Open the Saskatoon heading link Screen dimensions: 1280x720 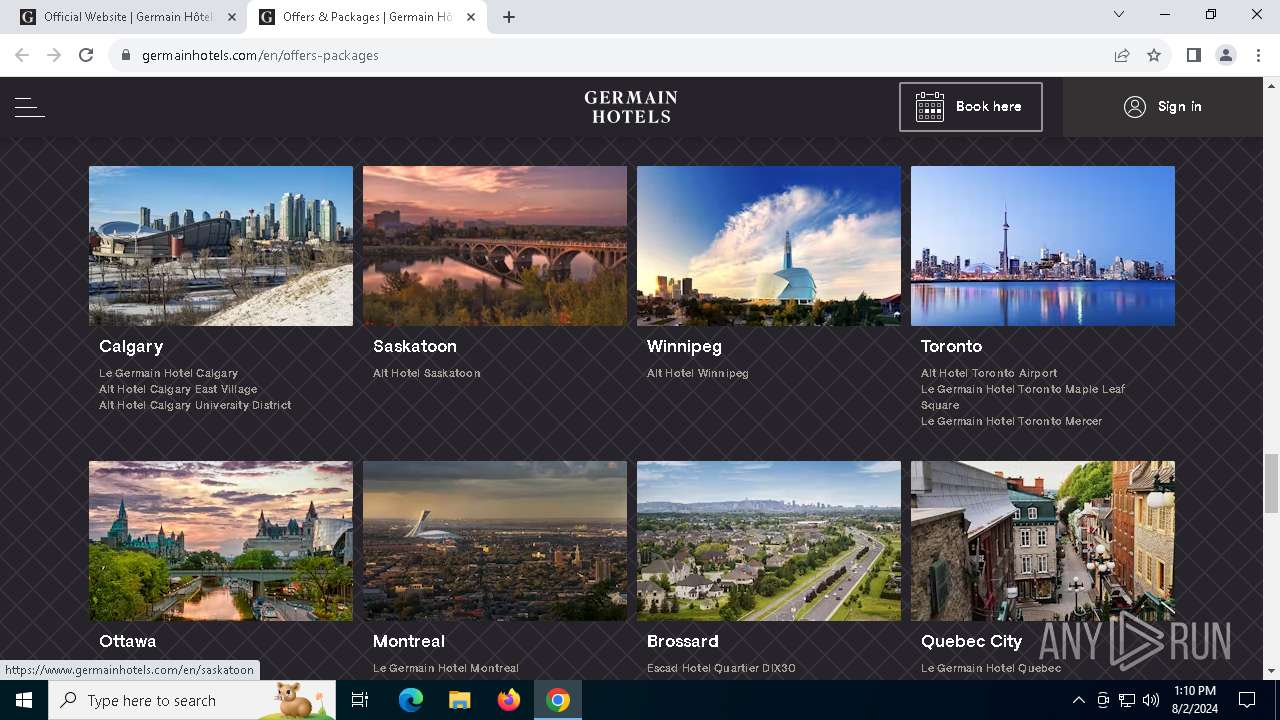coord(415,346)
